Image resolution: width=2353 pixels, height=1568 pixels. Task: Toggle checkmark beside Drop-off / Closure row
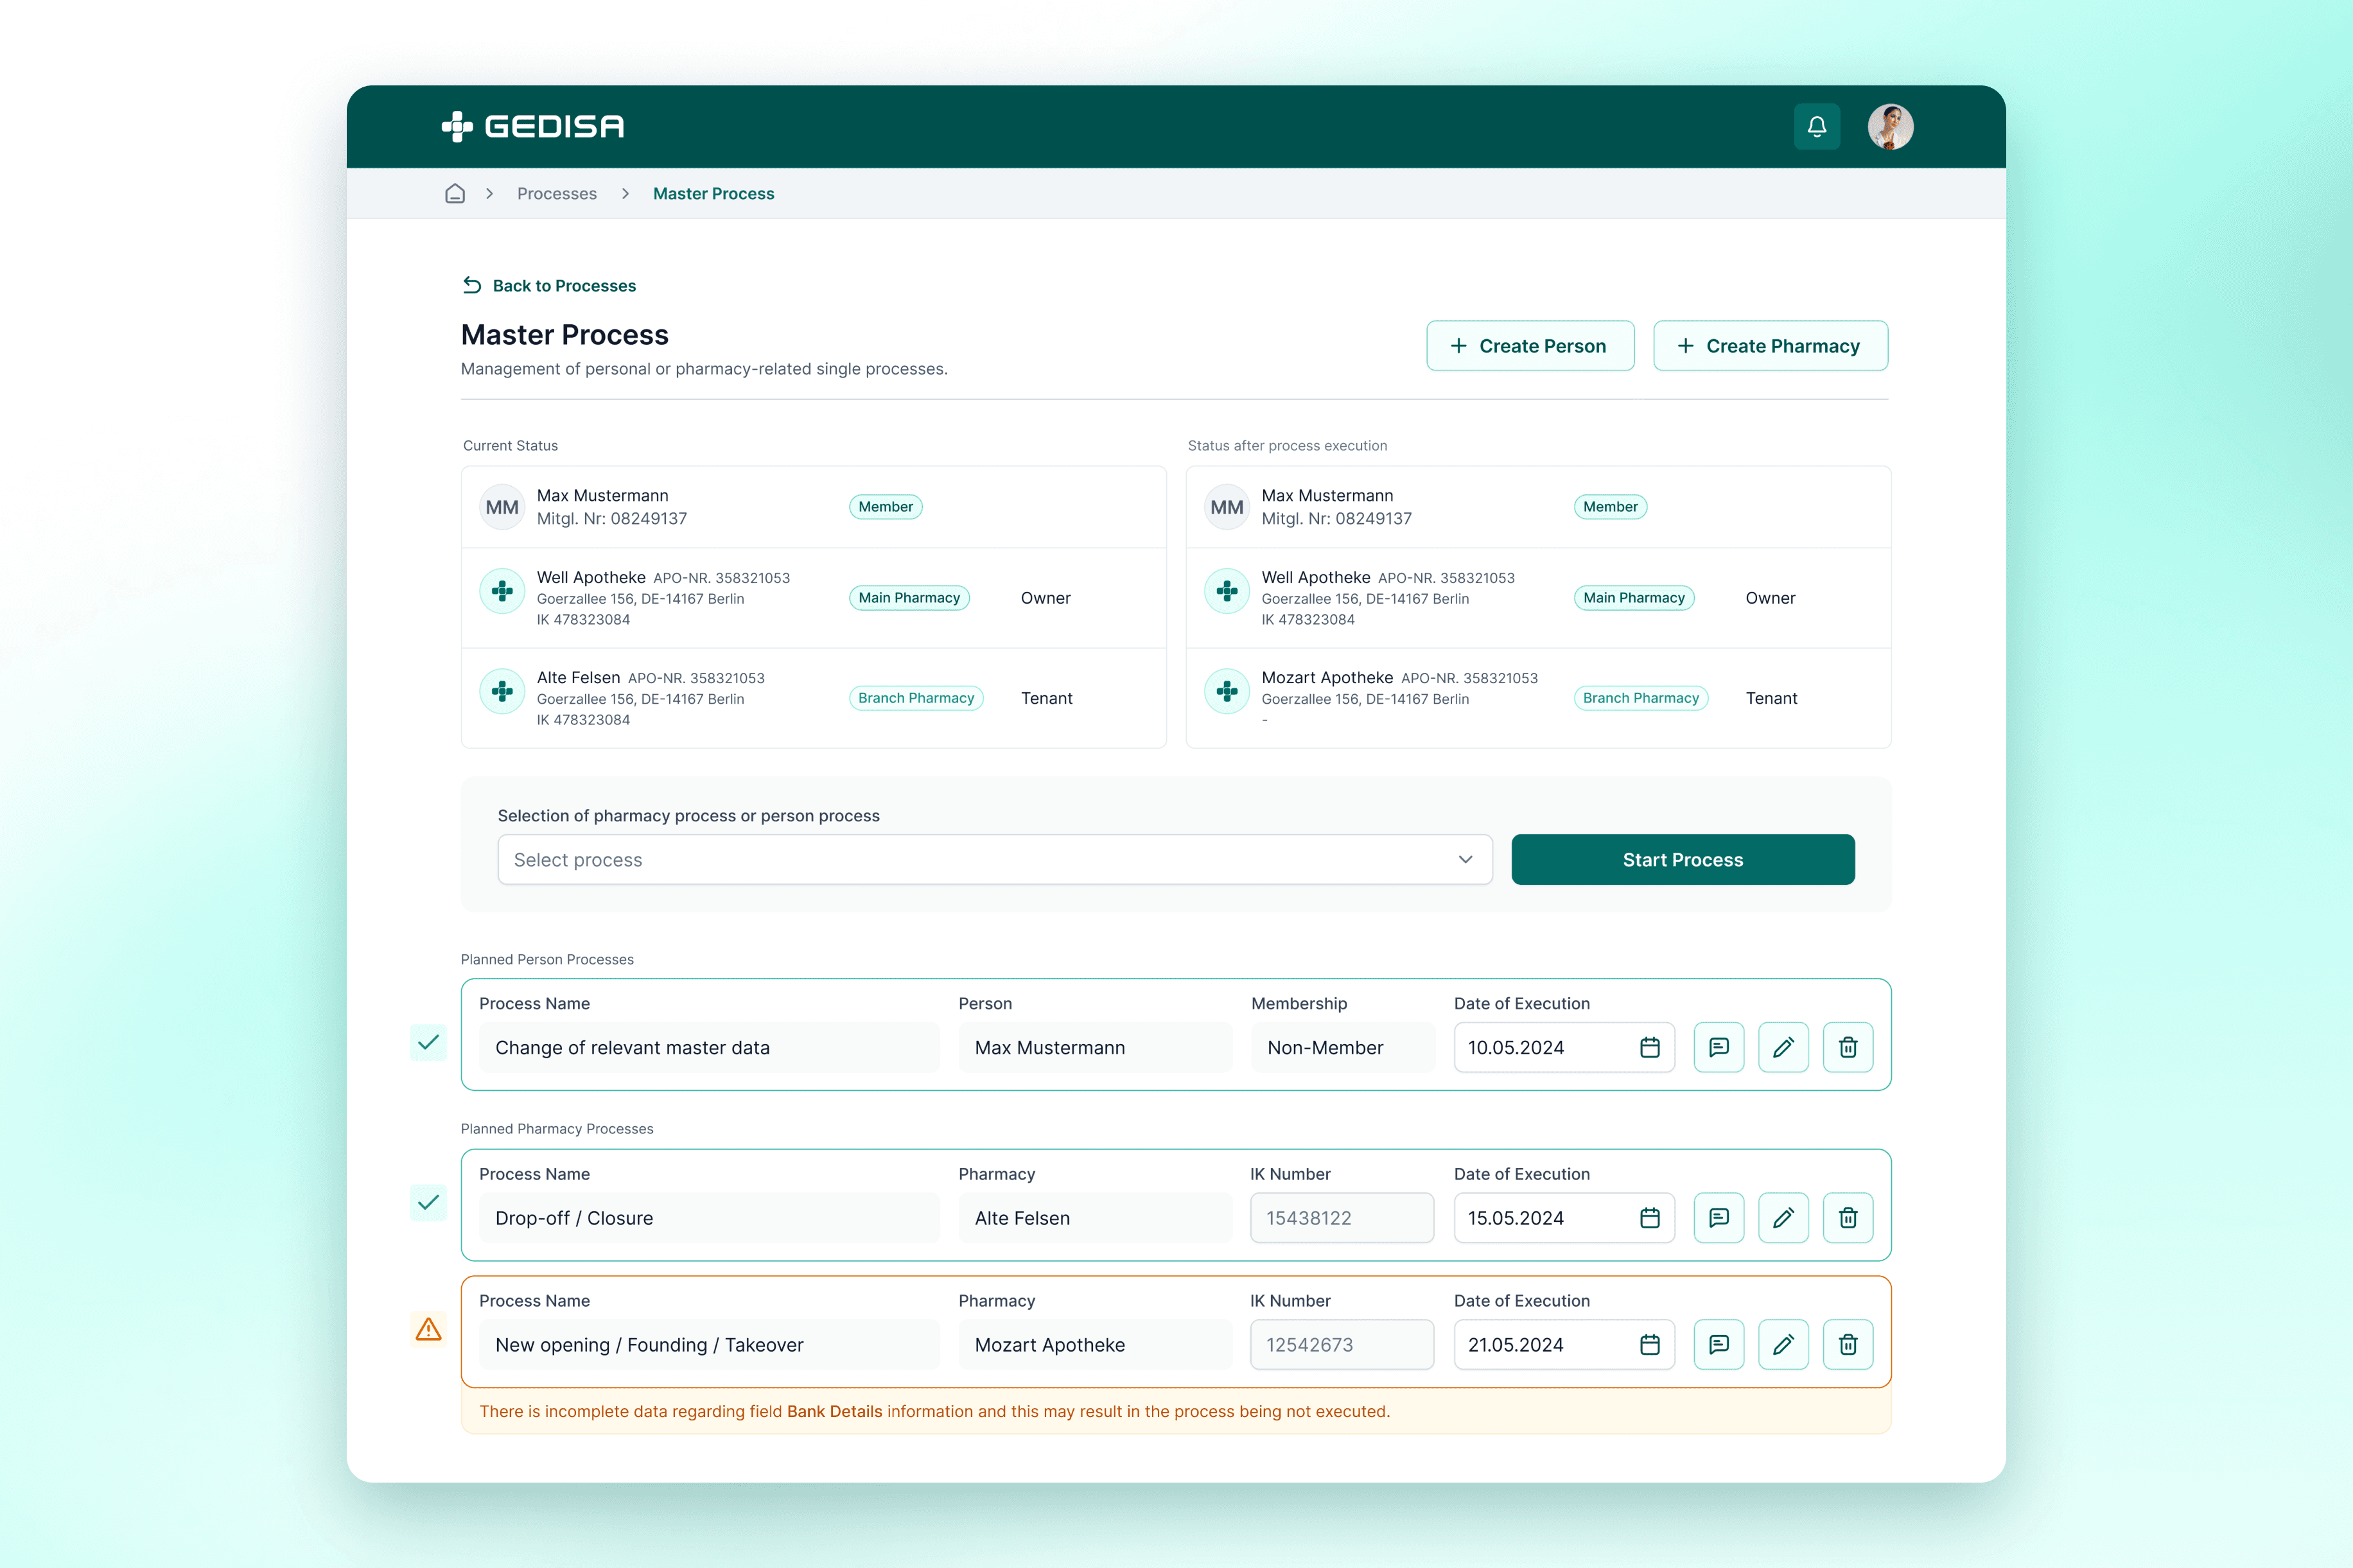pos(429,1202)
